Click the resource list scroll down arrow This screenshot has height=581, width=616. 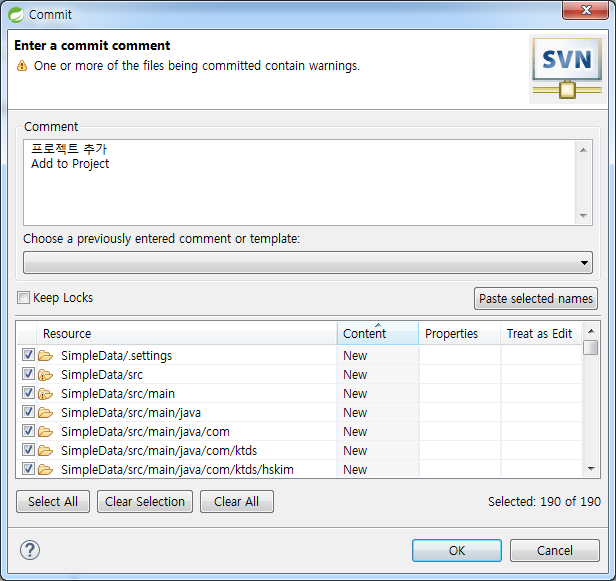[591, 469]
